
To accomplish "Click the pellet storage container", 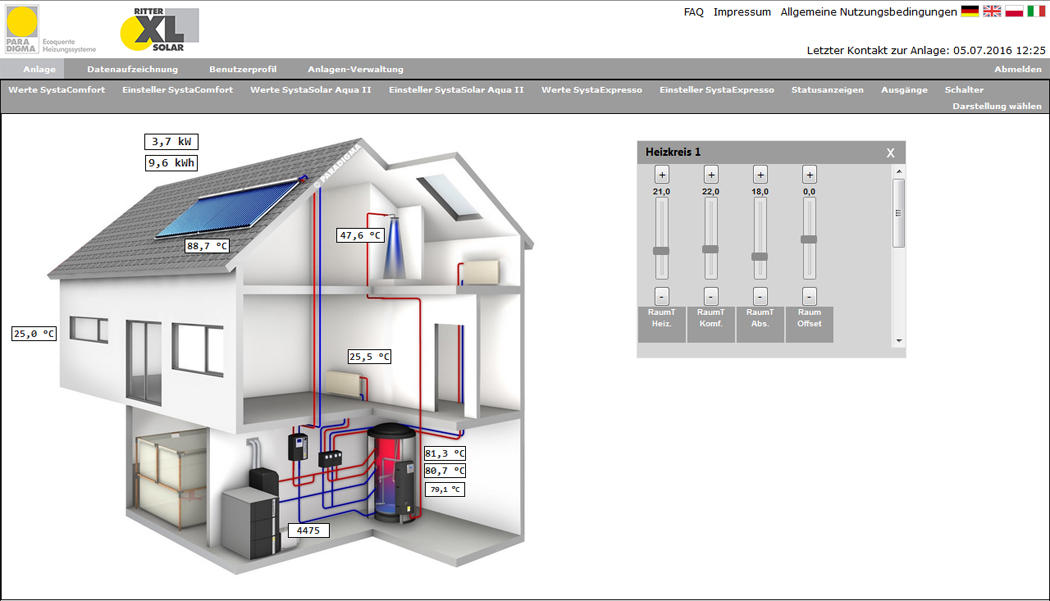I will (171, 478).
